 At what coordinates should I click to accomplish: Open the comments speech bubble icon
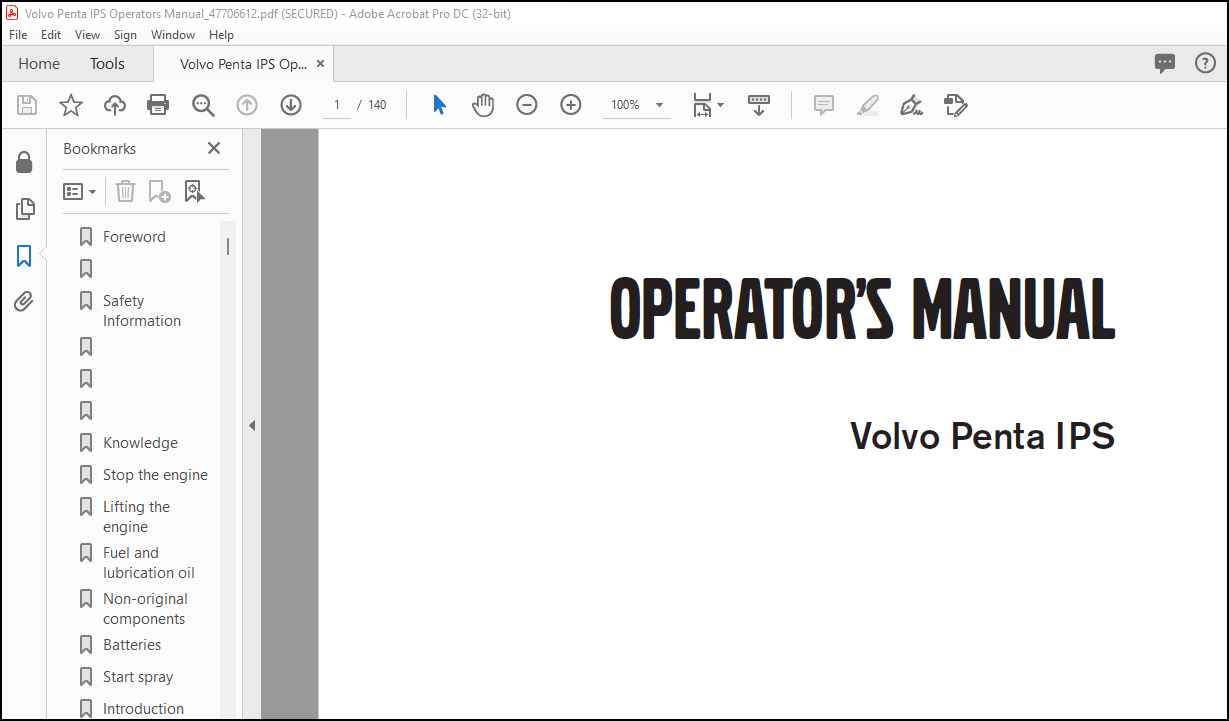(x=1165, y=63)
